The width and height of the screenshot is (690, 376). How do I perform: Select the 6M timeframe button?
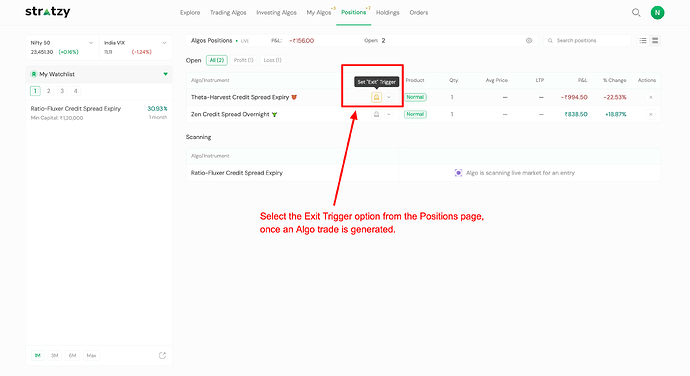73,355
